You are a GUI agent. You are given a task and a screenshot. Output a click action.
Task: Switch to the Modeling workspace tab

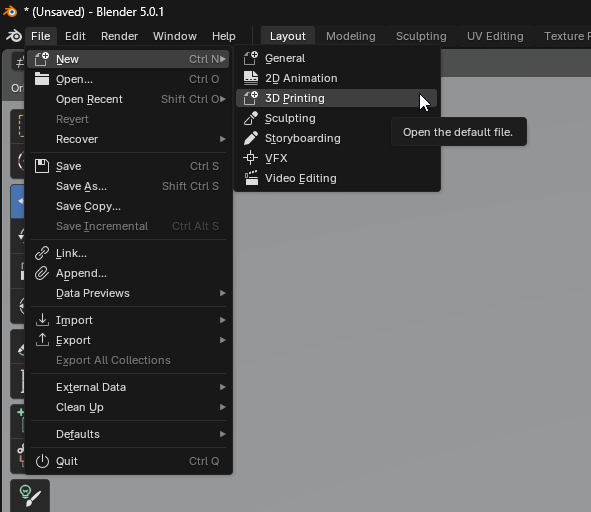[x=351, y=36]
